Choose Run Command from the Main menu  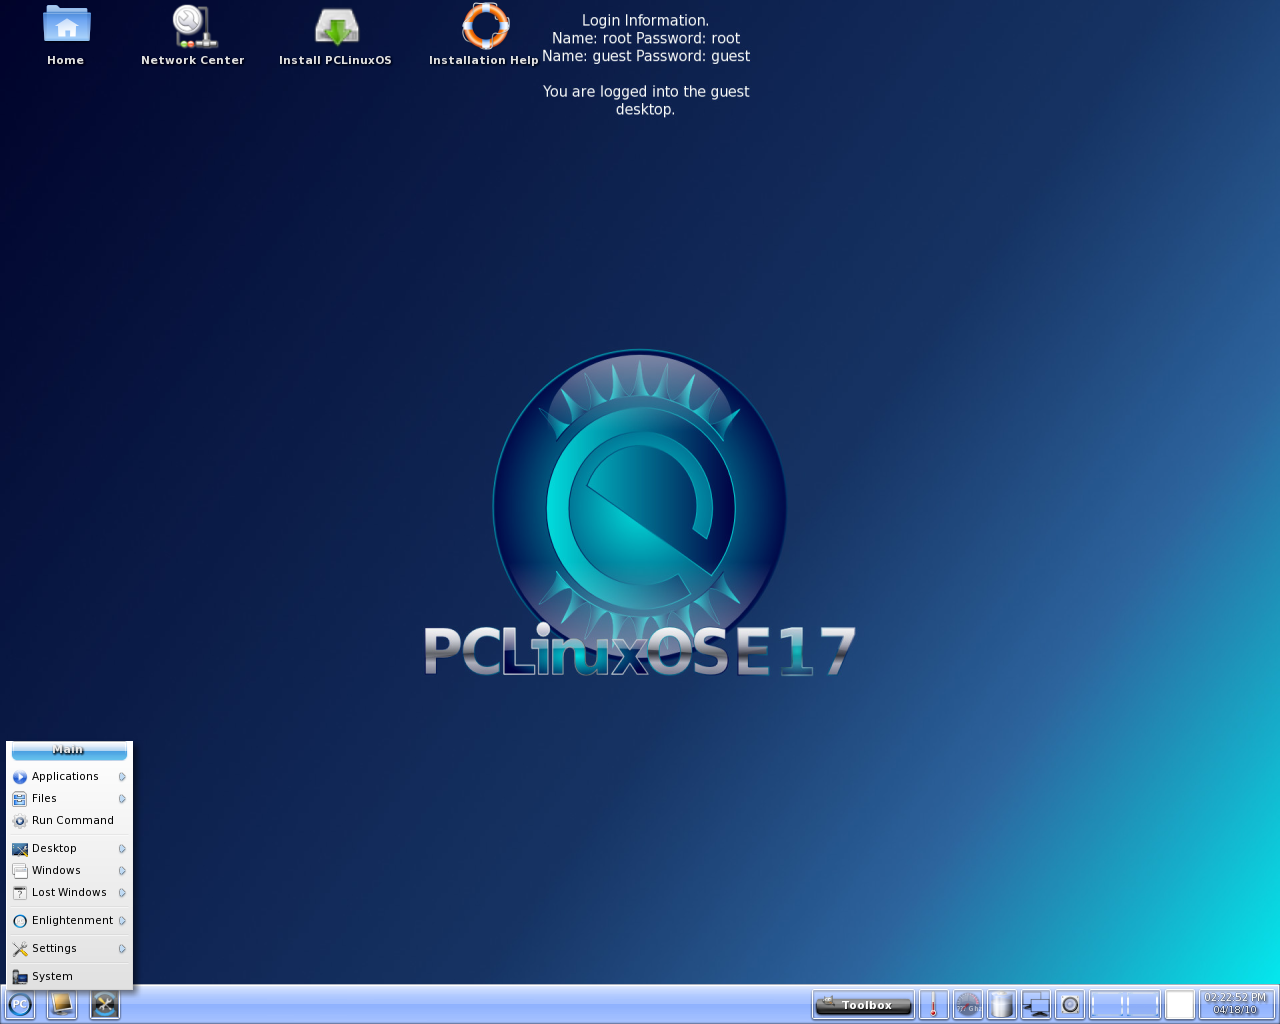tap(69, 821)
